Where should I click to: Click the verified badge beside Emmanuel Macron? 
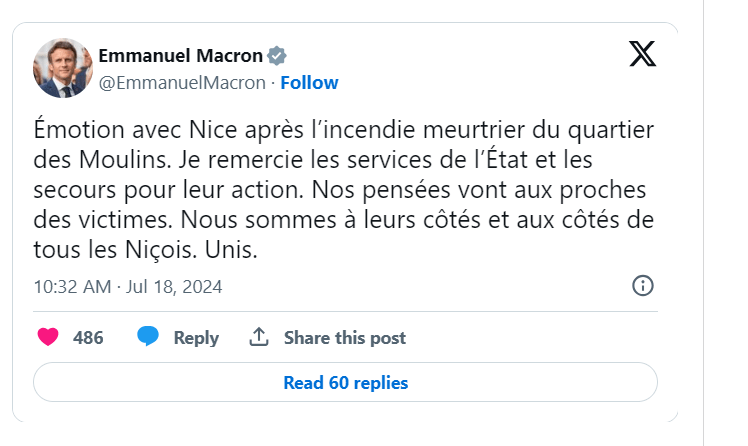[x=277, y=55]
